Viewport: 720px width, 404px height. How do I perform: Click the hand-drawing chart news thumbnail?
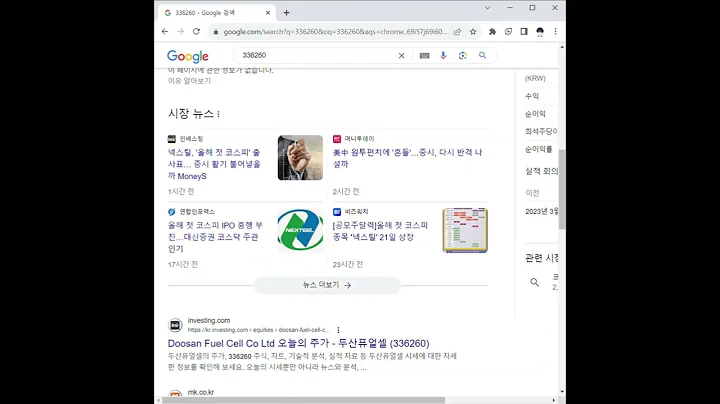(300, 157)
